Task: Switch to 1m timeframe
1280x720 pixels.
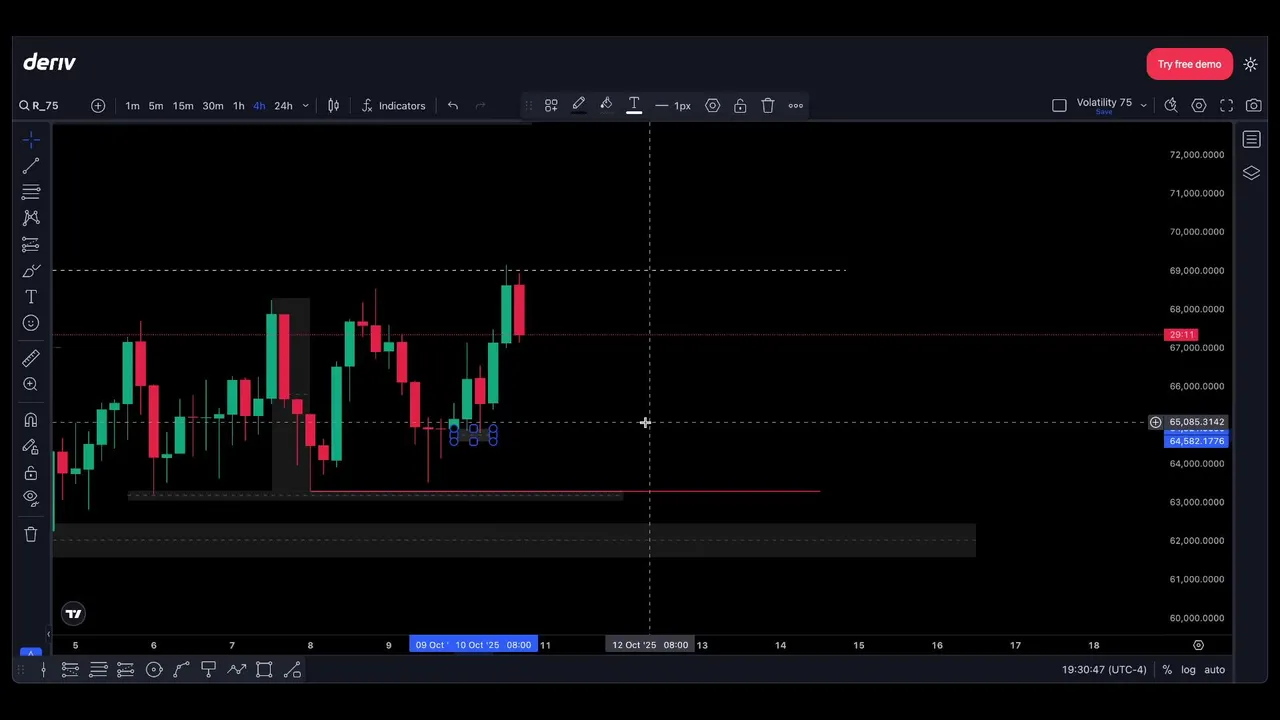Action: tap(132, 106)
